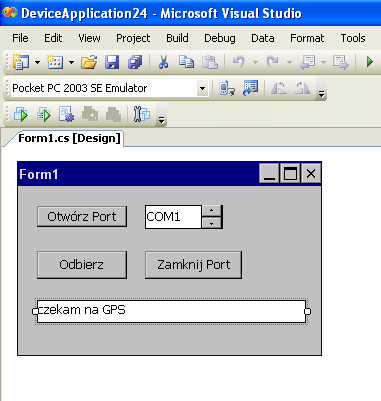Click Form1's minimize button
This screenshot has width=381, height=401.
tap(269, 173)
